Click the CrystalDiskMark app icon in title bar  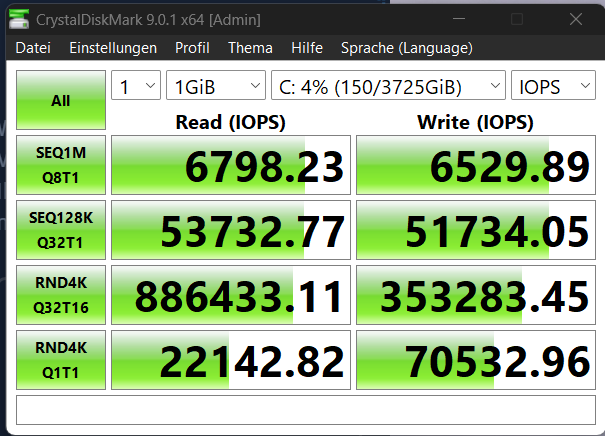[x=19, y=19]
